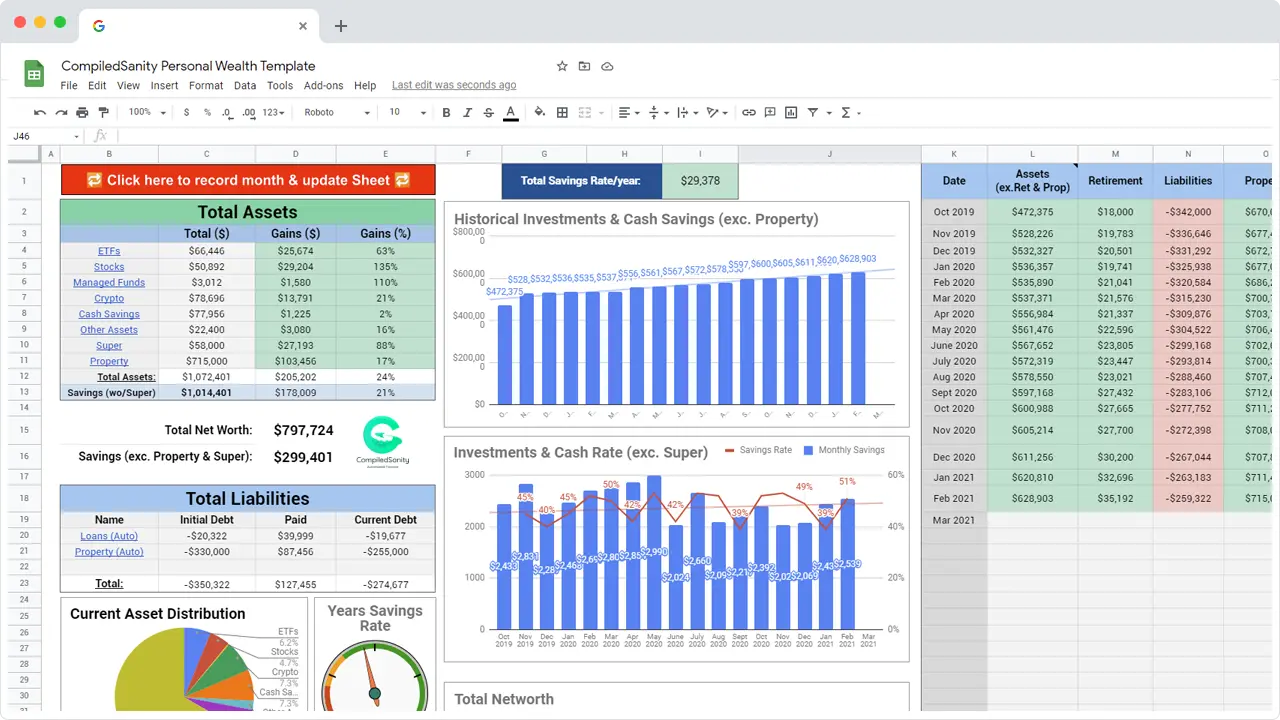Click the Insert chart icon
1280x720 pixels.
pos(791,113)
